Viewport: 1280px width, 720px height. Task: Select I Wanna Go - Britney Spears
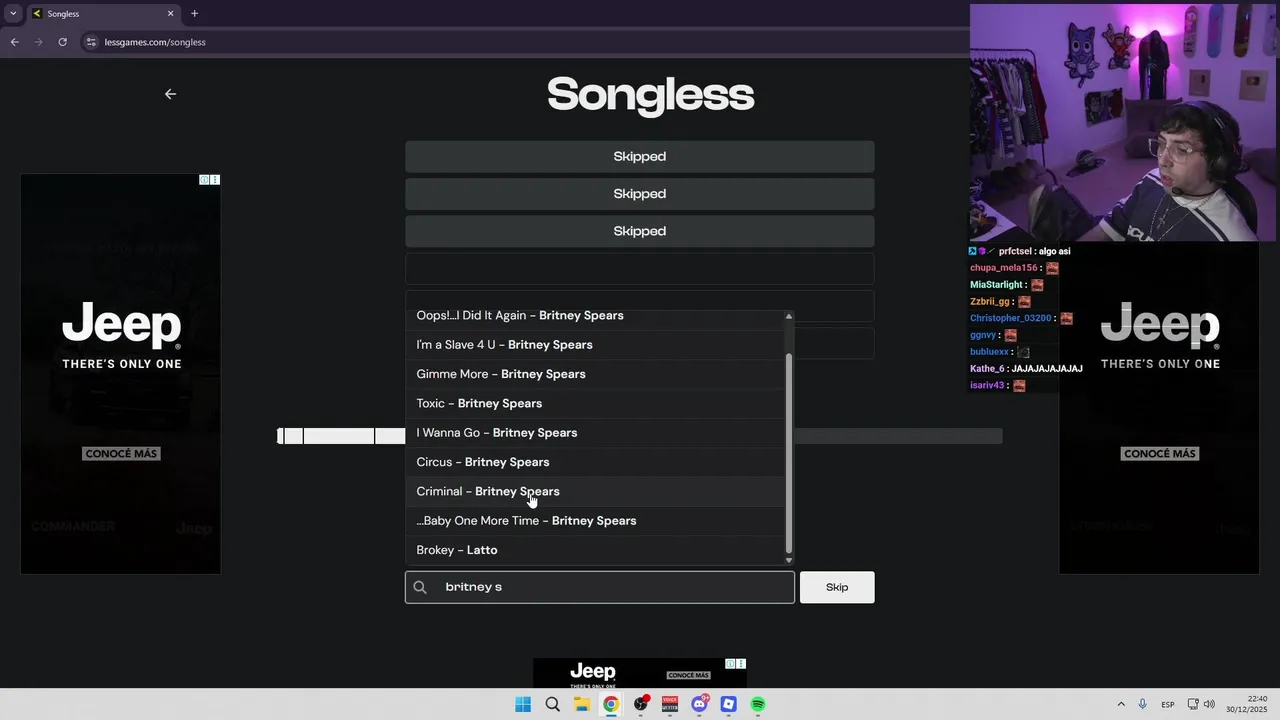tap(595, 433)
